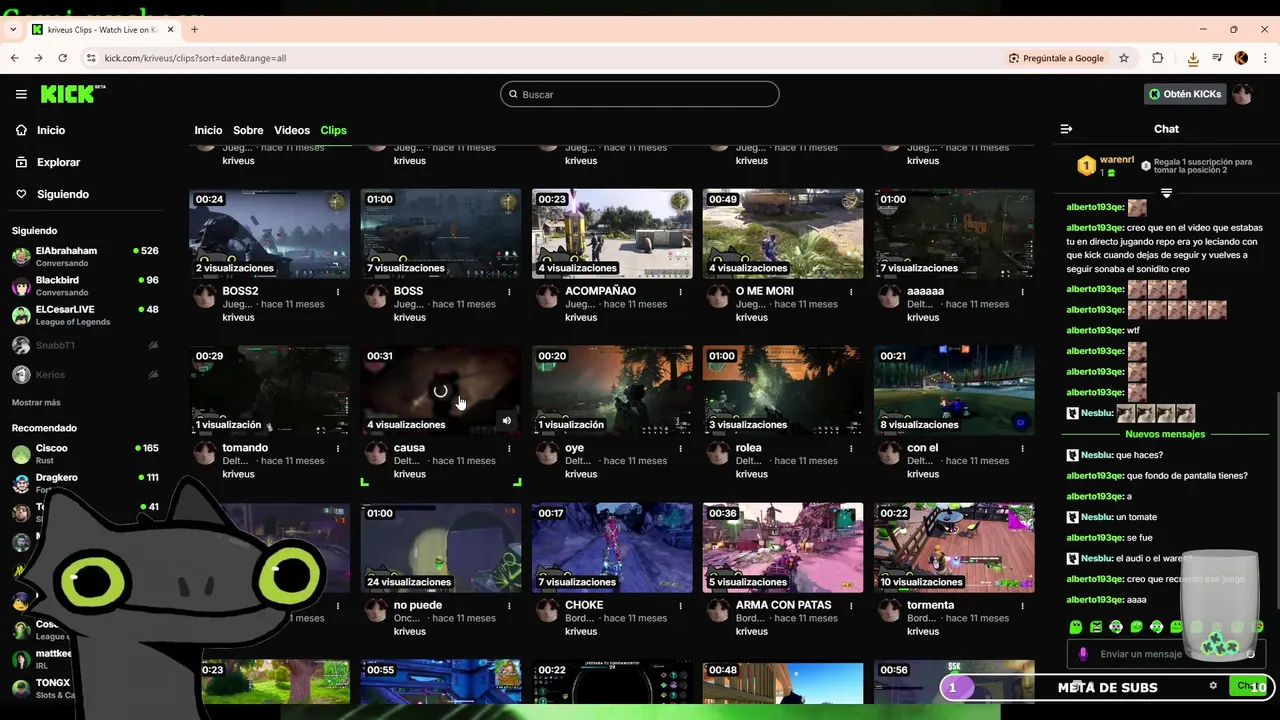Click Pregúntale a Google button

[x=1056, y=58]
